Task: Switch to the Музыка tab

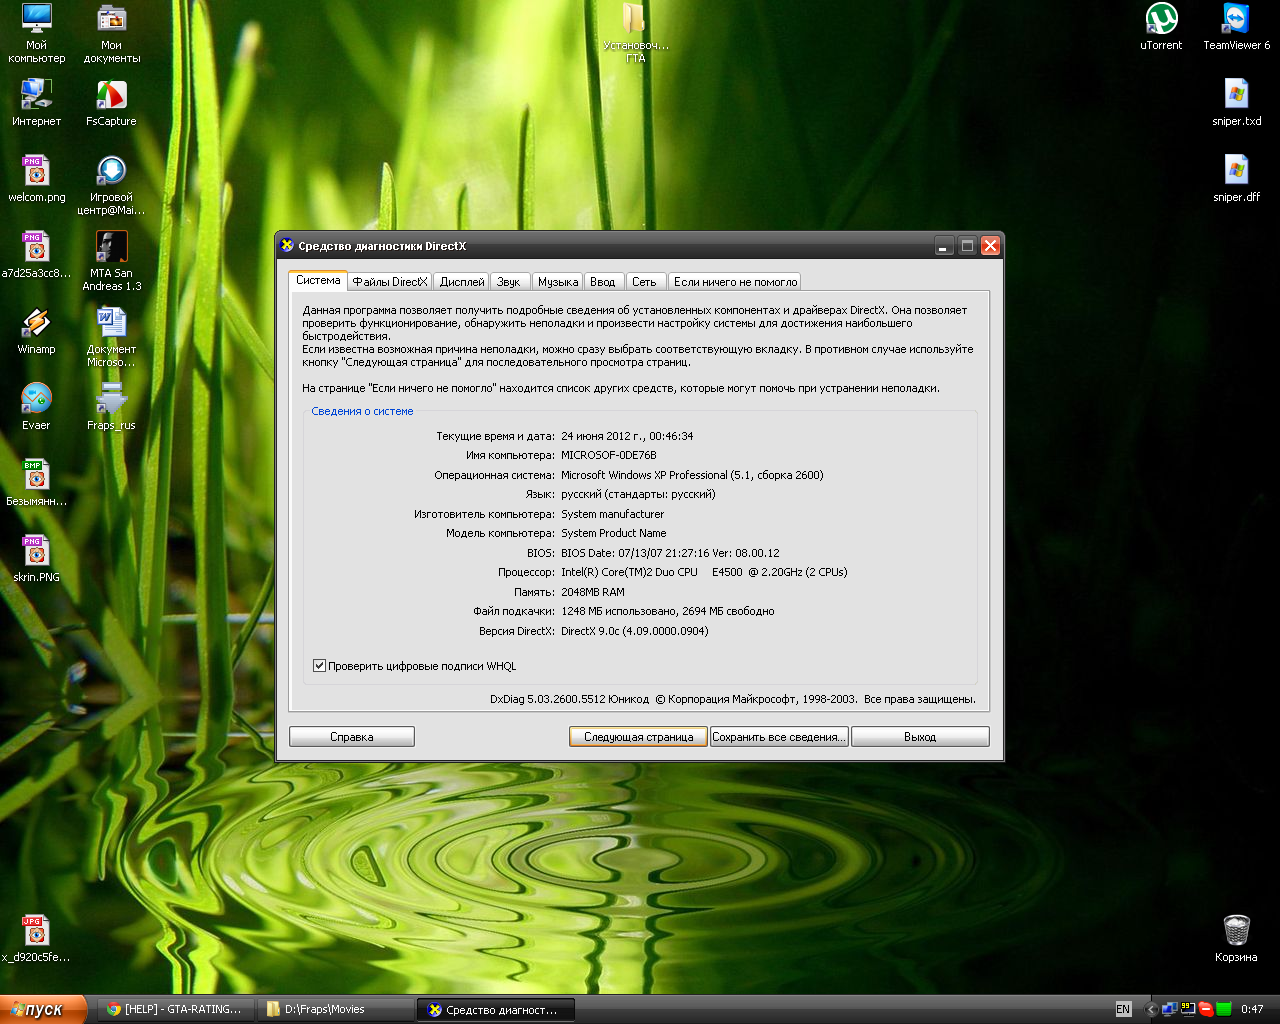Action: click(x=558, y=282)
